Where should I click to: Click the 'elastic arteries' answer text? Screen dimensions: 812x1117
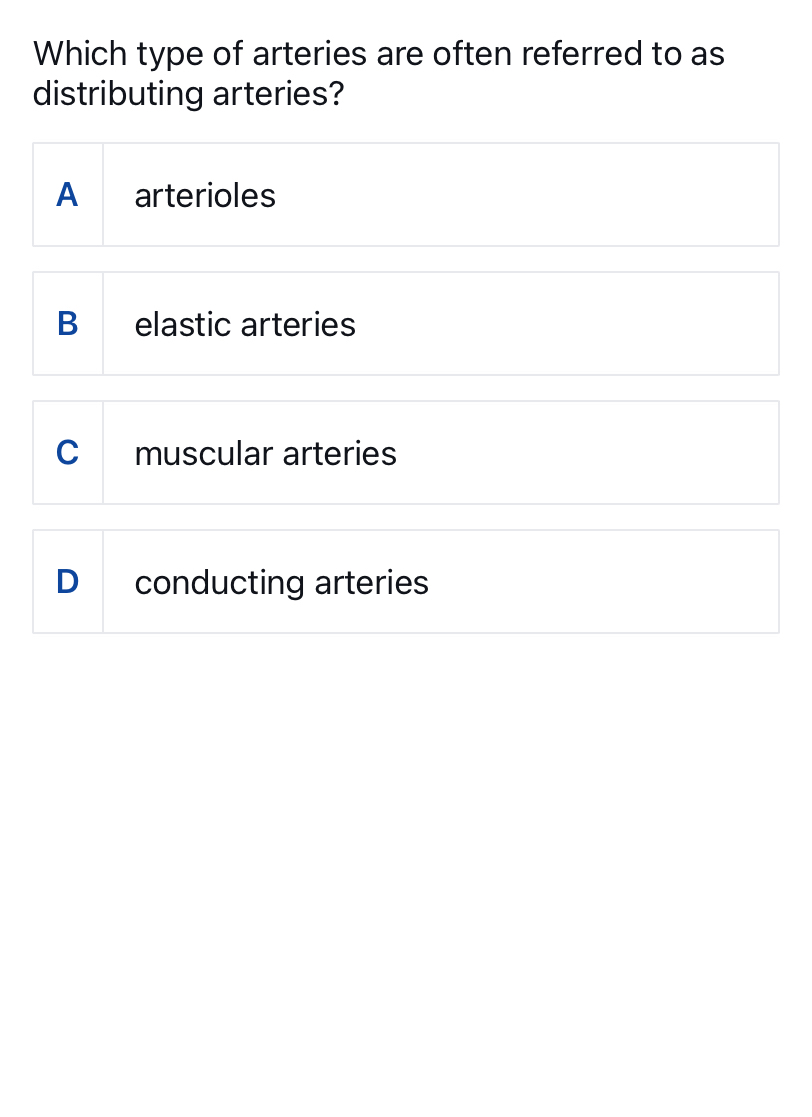click(x=245, y=325)
